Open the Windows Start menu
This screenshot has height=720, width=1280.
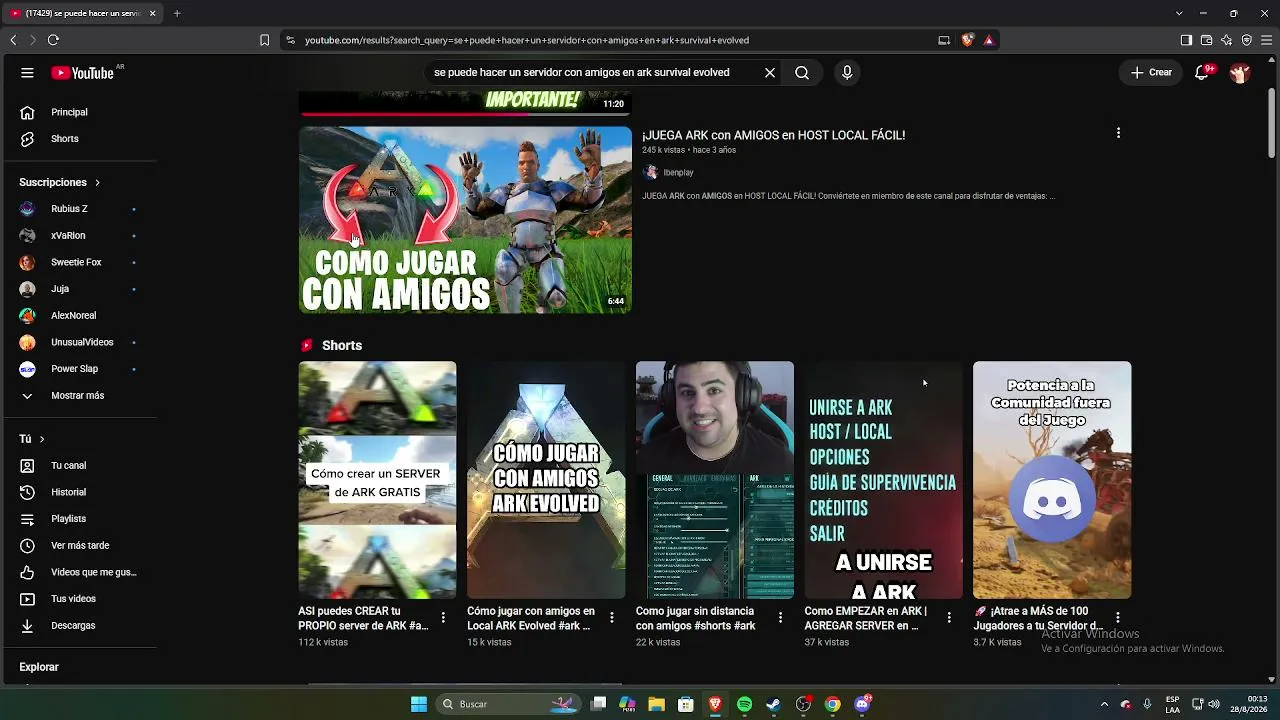pyautogui.click(x=419, y=704)
